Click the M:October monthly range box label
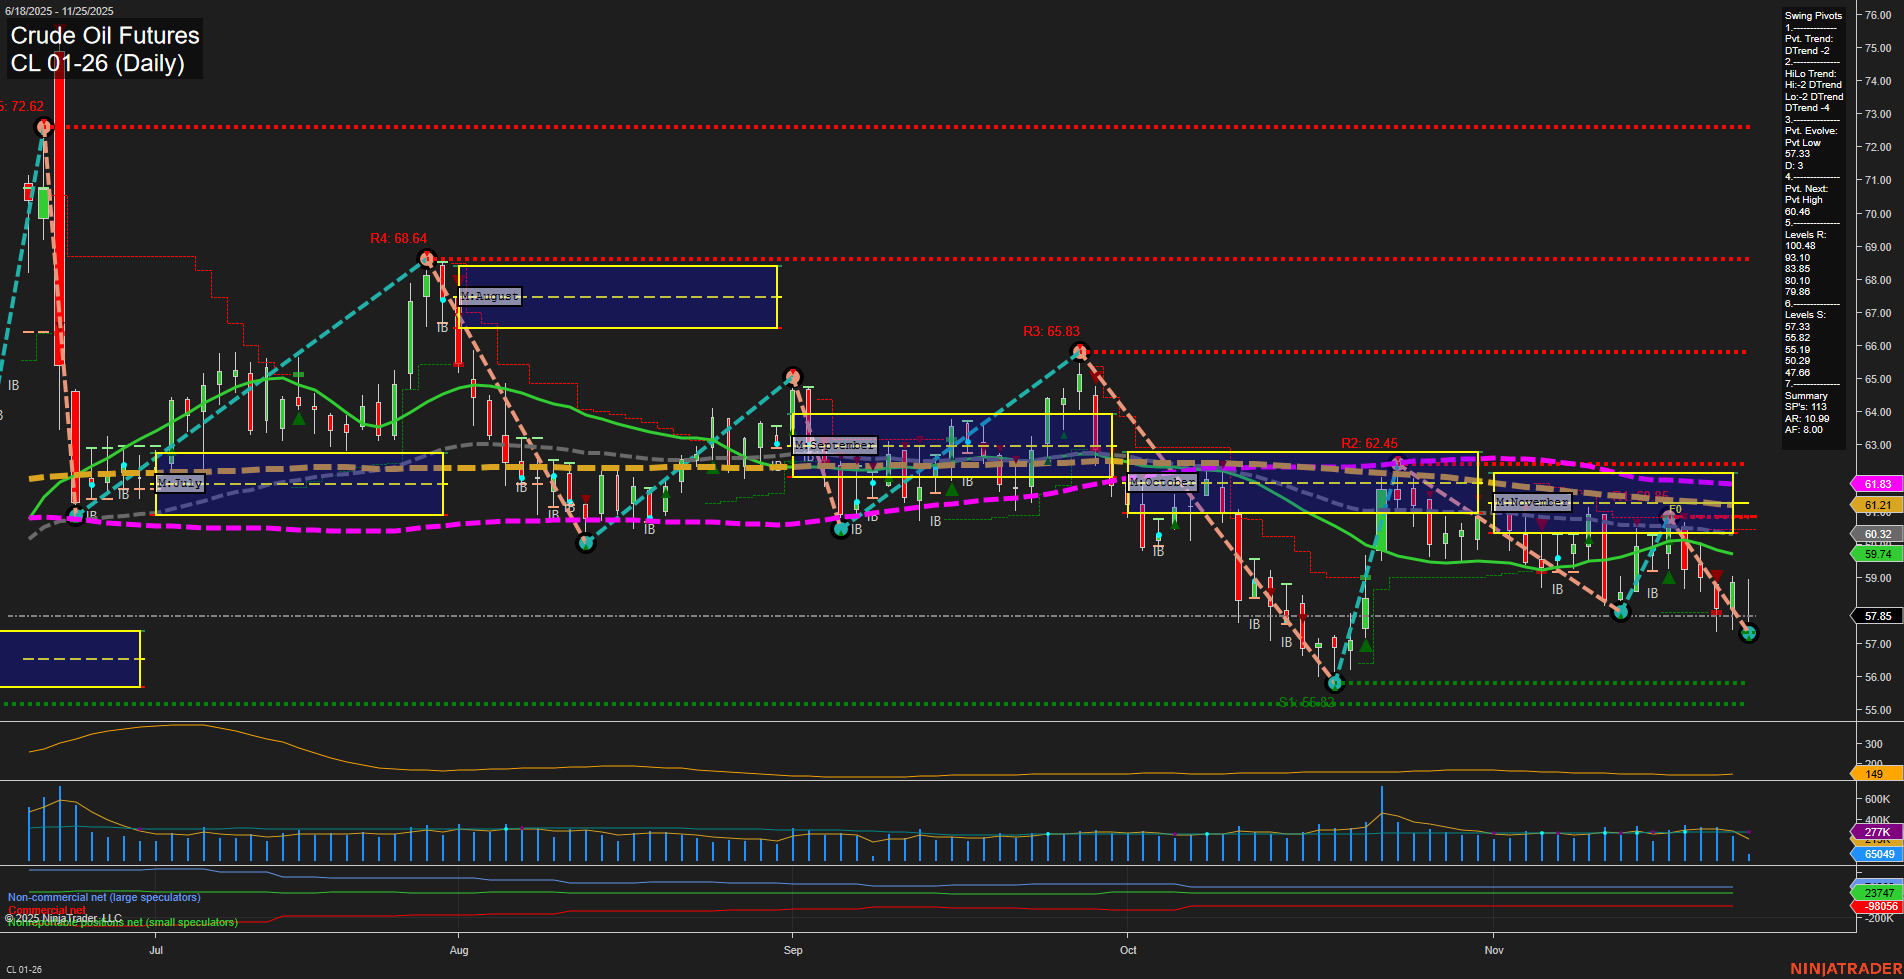 1160,481
